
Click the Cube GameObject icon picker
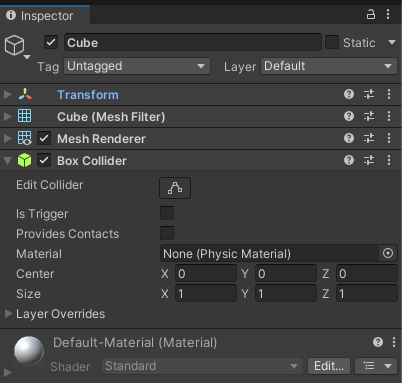(16, 47)
